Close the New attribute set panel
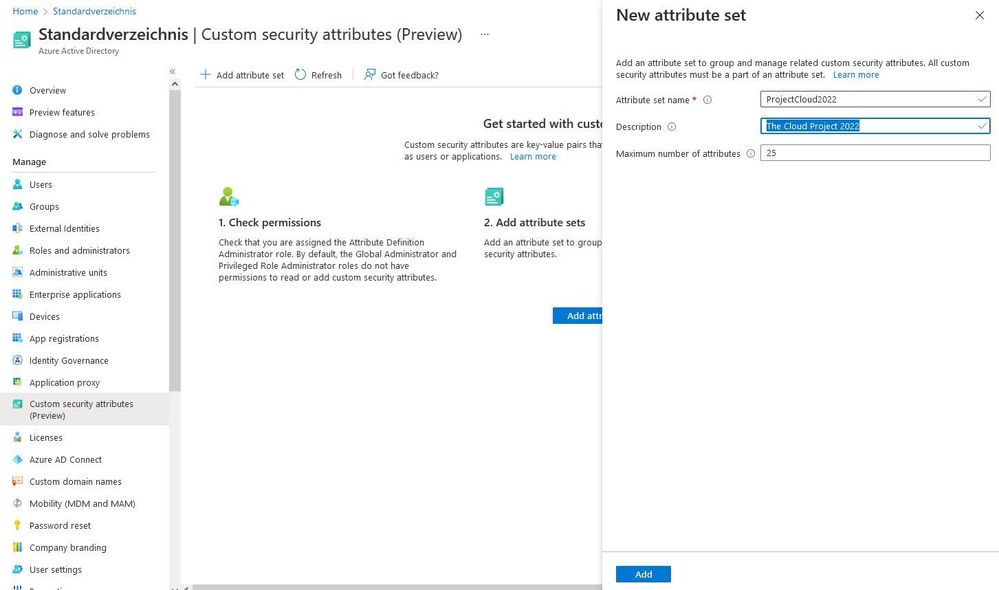This screenshot has height=590, width=999. pos(979,15)
